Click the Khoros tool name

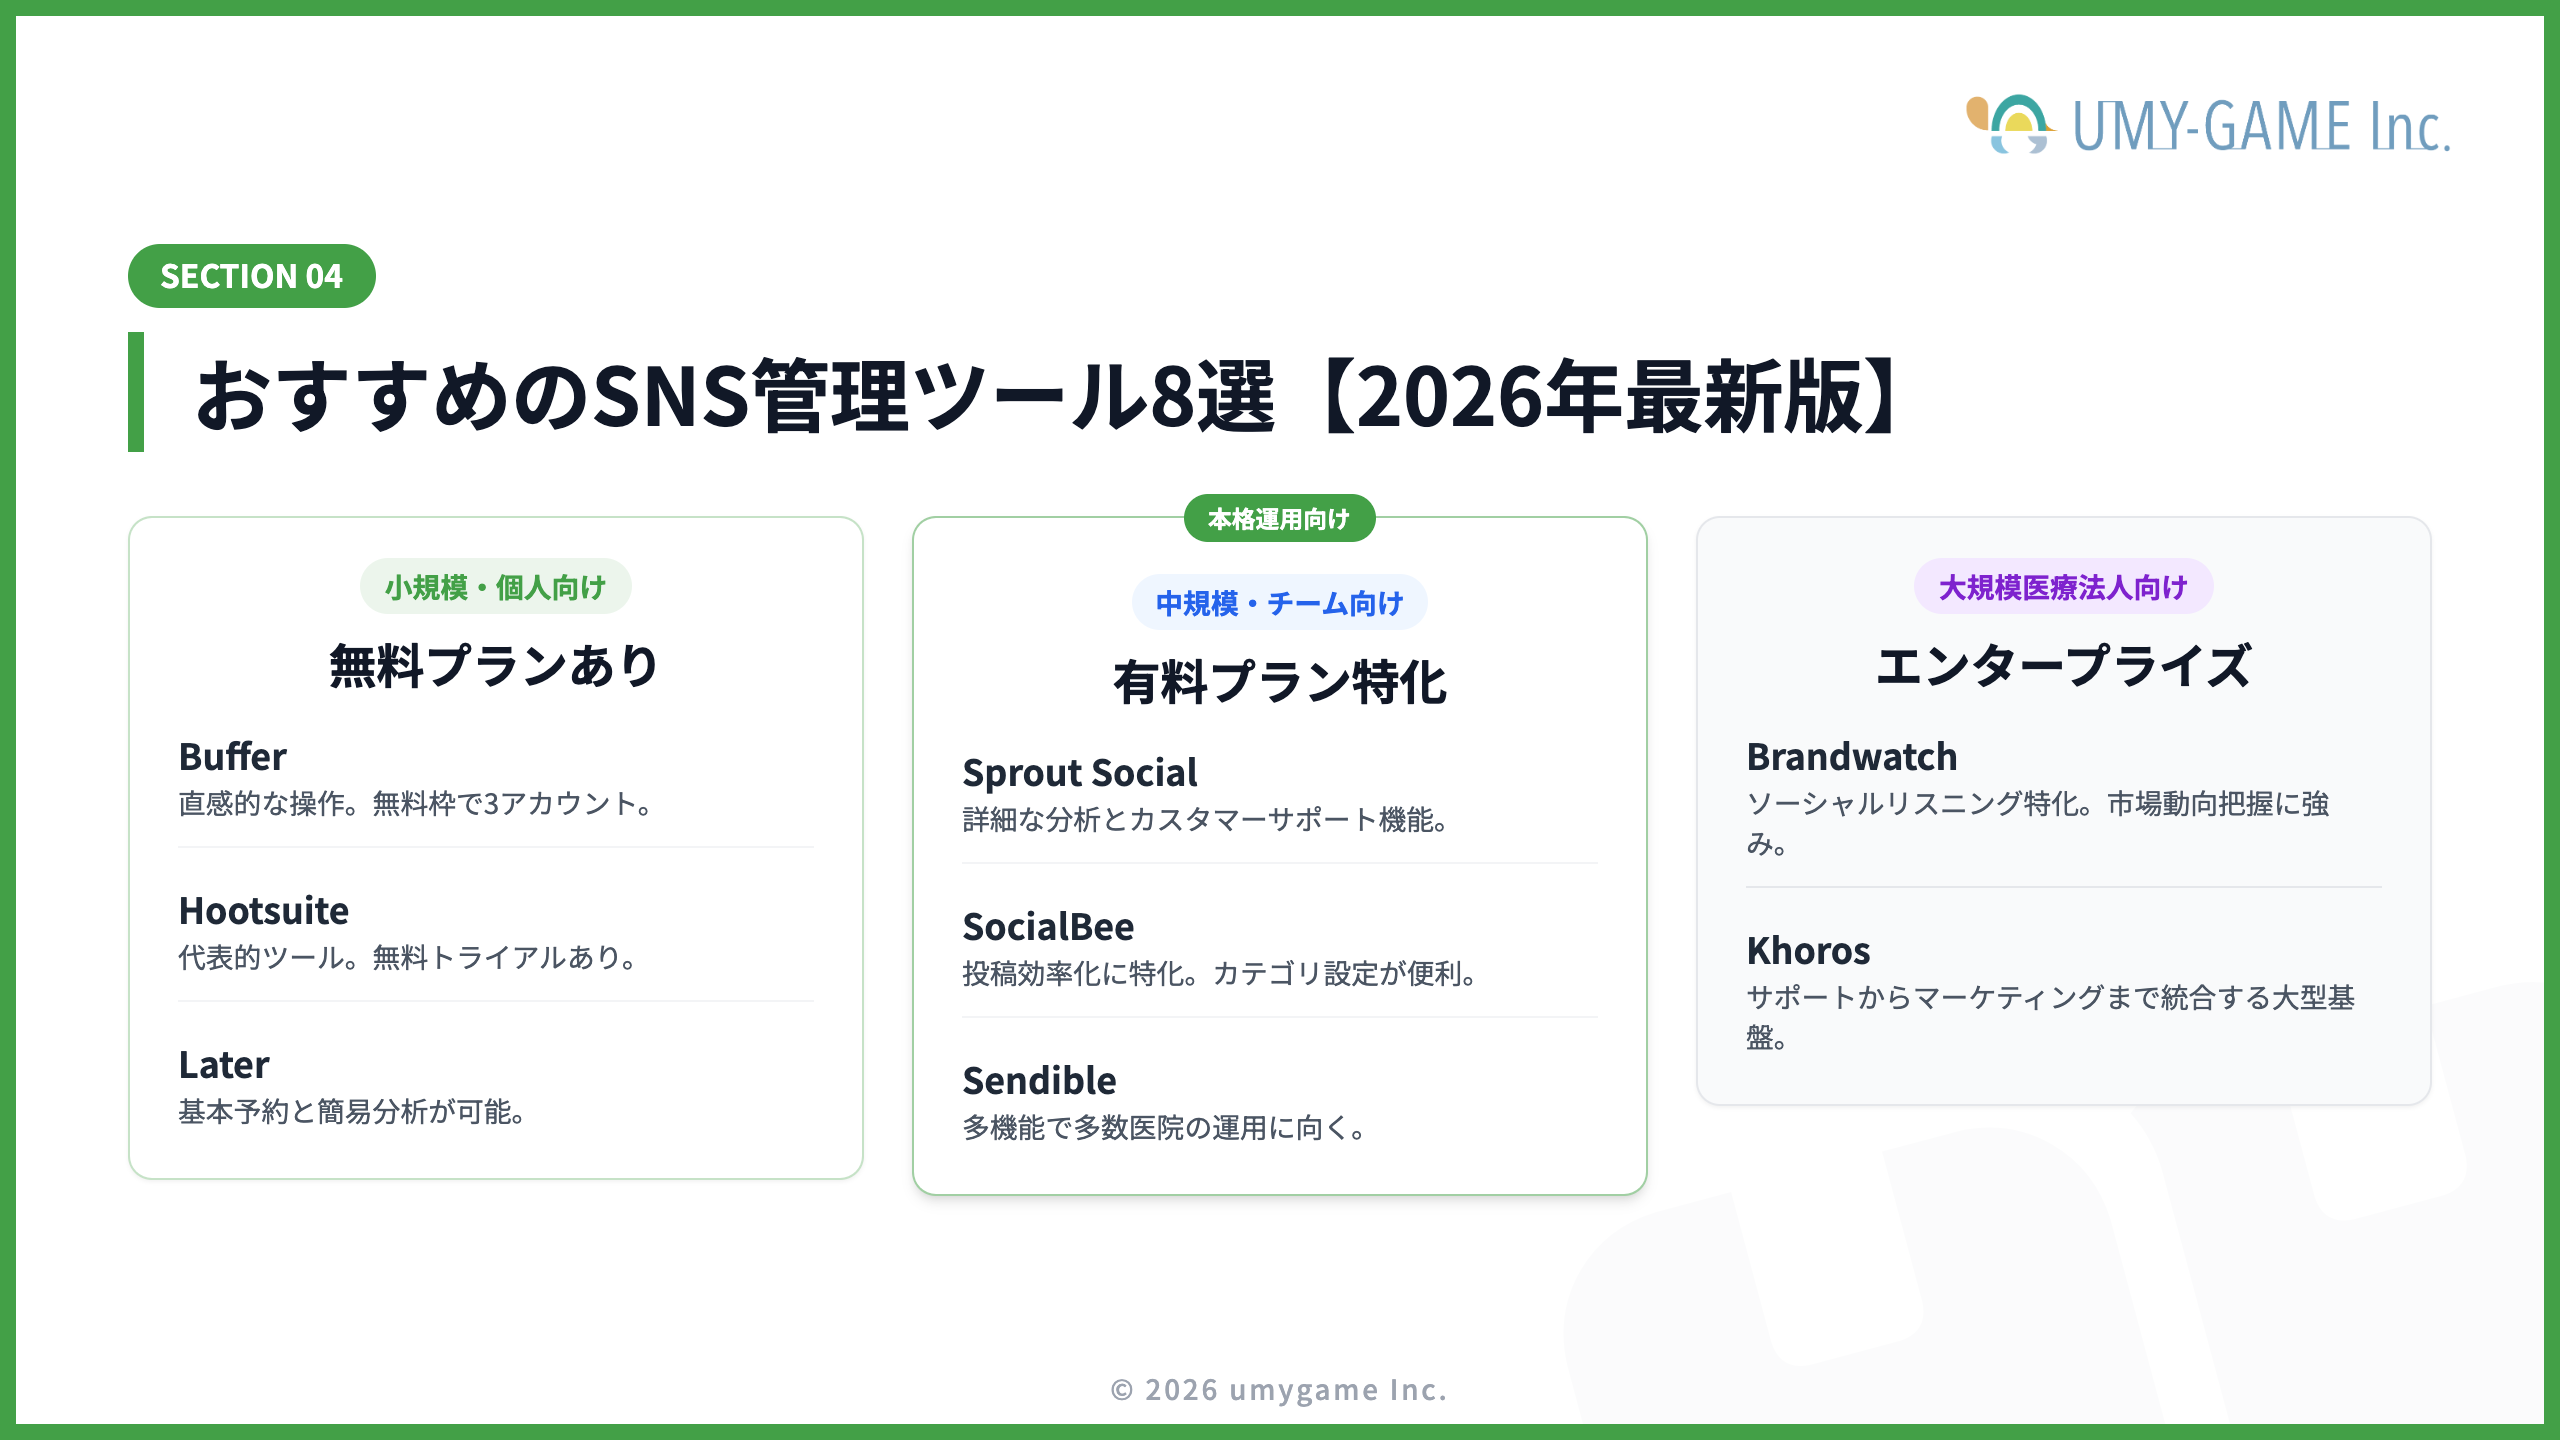1808,951
